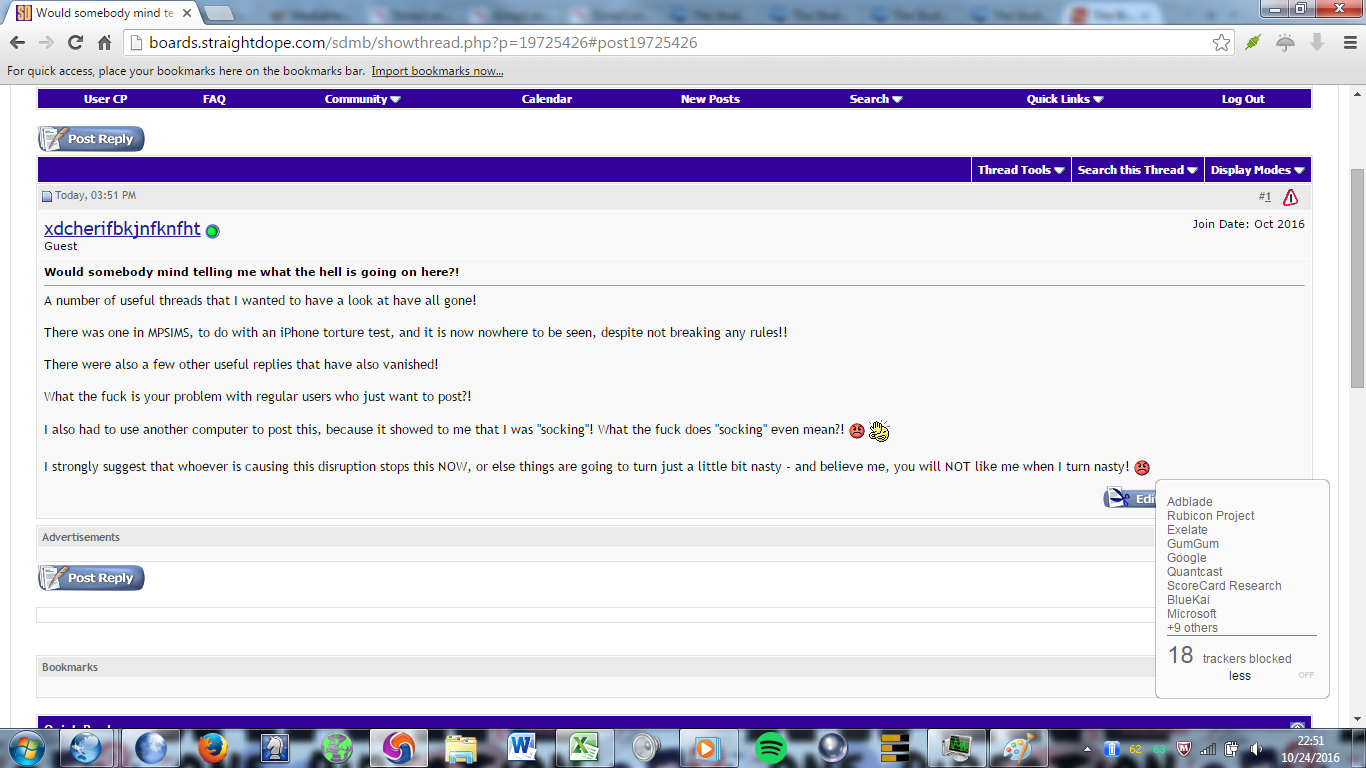Image resolution: width=1366 pixels, height=768 pixels.
Task: Reload the page with the refresh icon
Action: click(75, 43)
